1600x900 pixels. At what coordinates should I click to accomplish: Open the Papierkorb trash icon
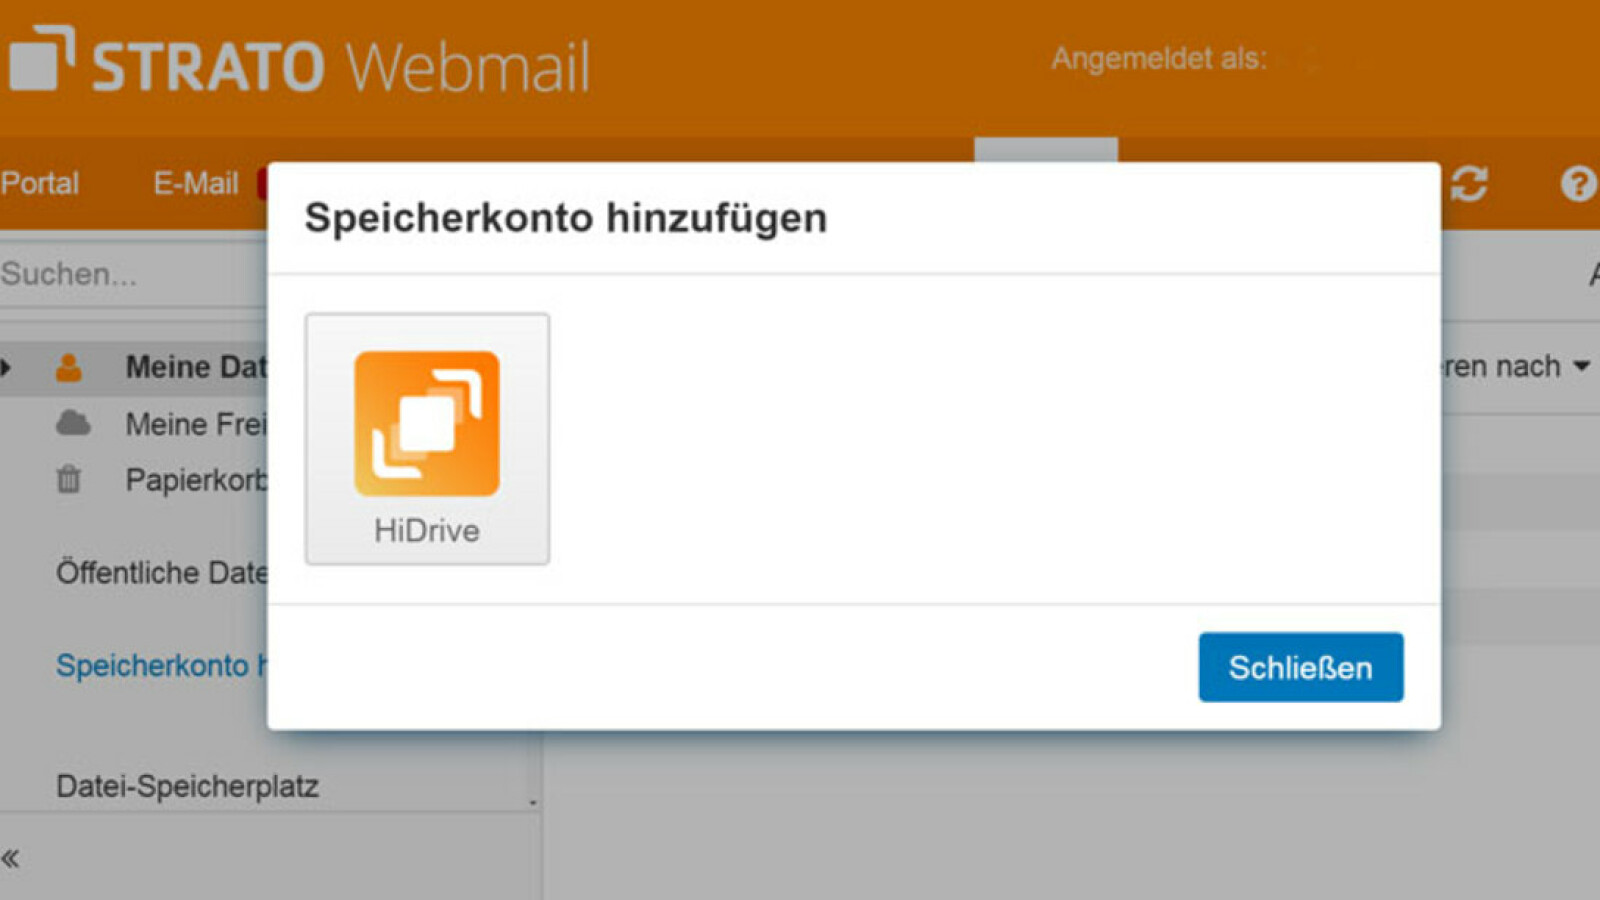[68, 481]
